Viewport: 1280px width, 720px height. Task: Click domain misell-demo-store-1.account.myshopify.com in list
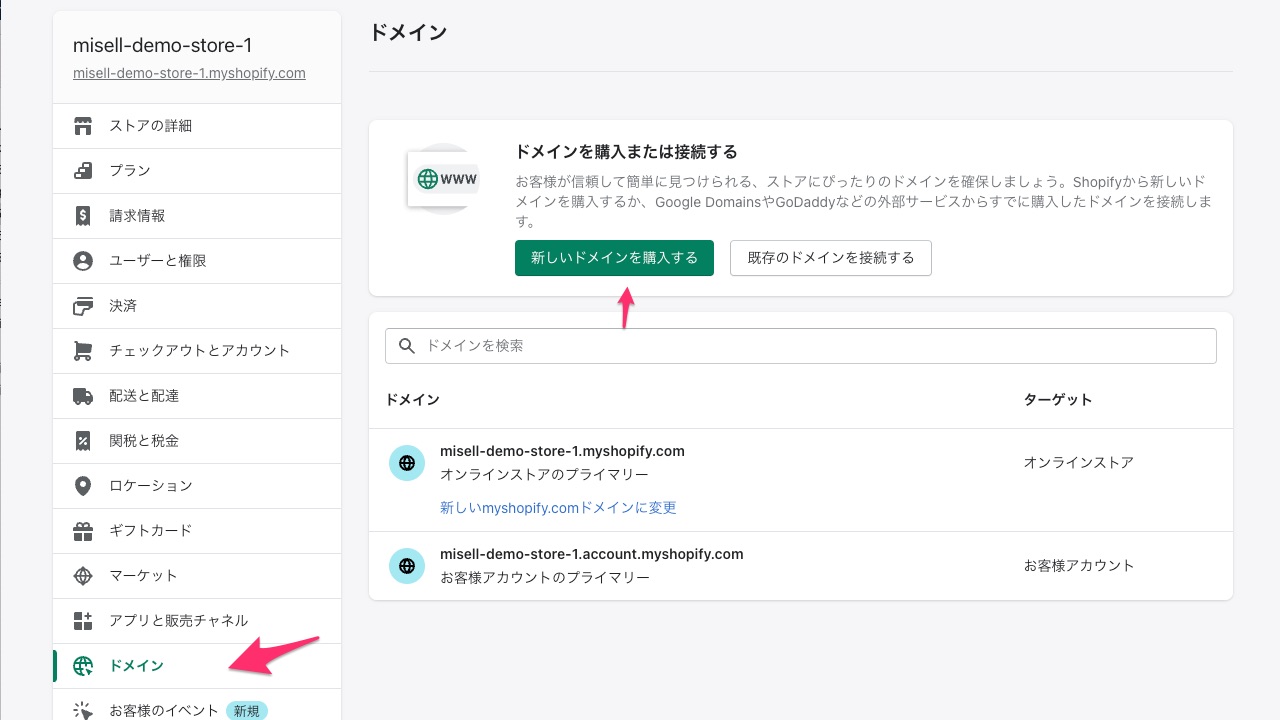pos(592,554)
